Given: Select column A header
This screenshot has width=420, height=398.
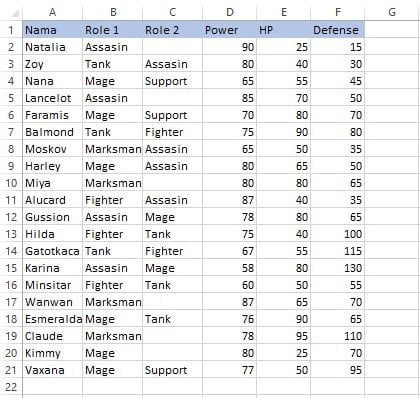Looking at the screenshot, I should coord(52,12).
